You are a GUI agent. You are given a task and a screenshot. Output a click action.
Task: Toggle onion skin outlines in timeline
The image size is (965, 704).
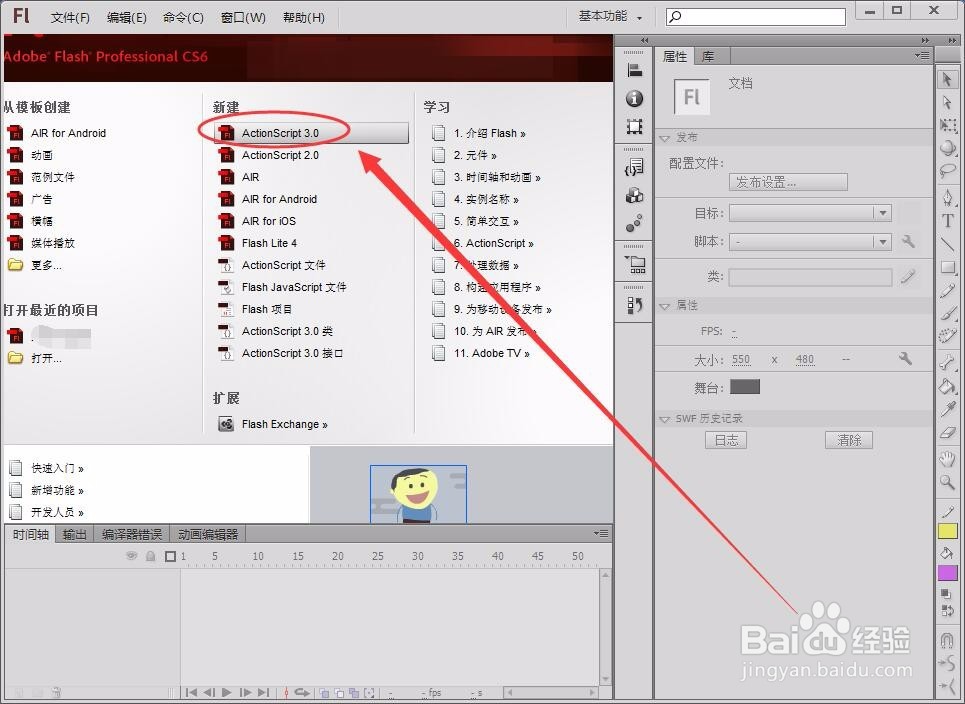tap(338, 693)
